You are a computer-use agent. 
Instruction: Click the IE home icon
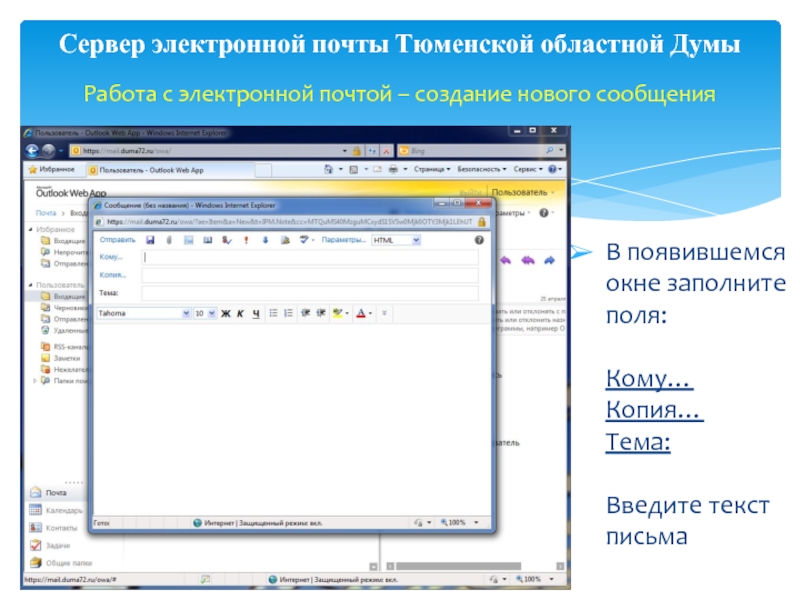tap(329, 169)
